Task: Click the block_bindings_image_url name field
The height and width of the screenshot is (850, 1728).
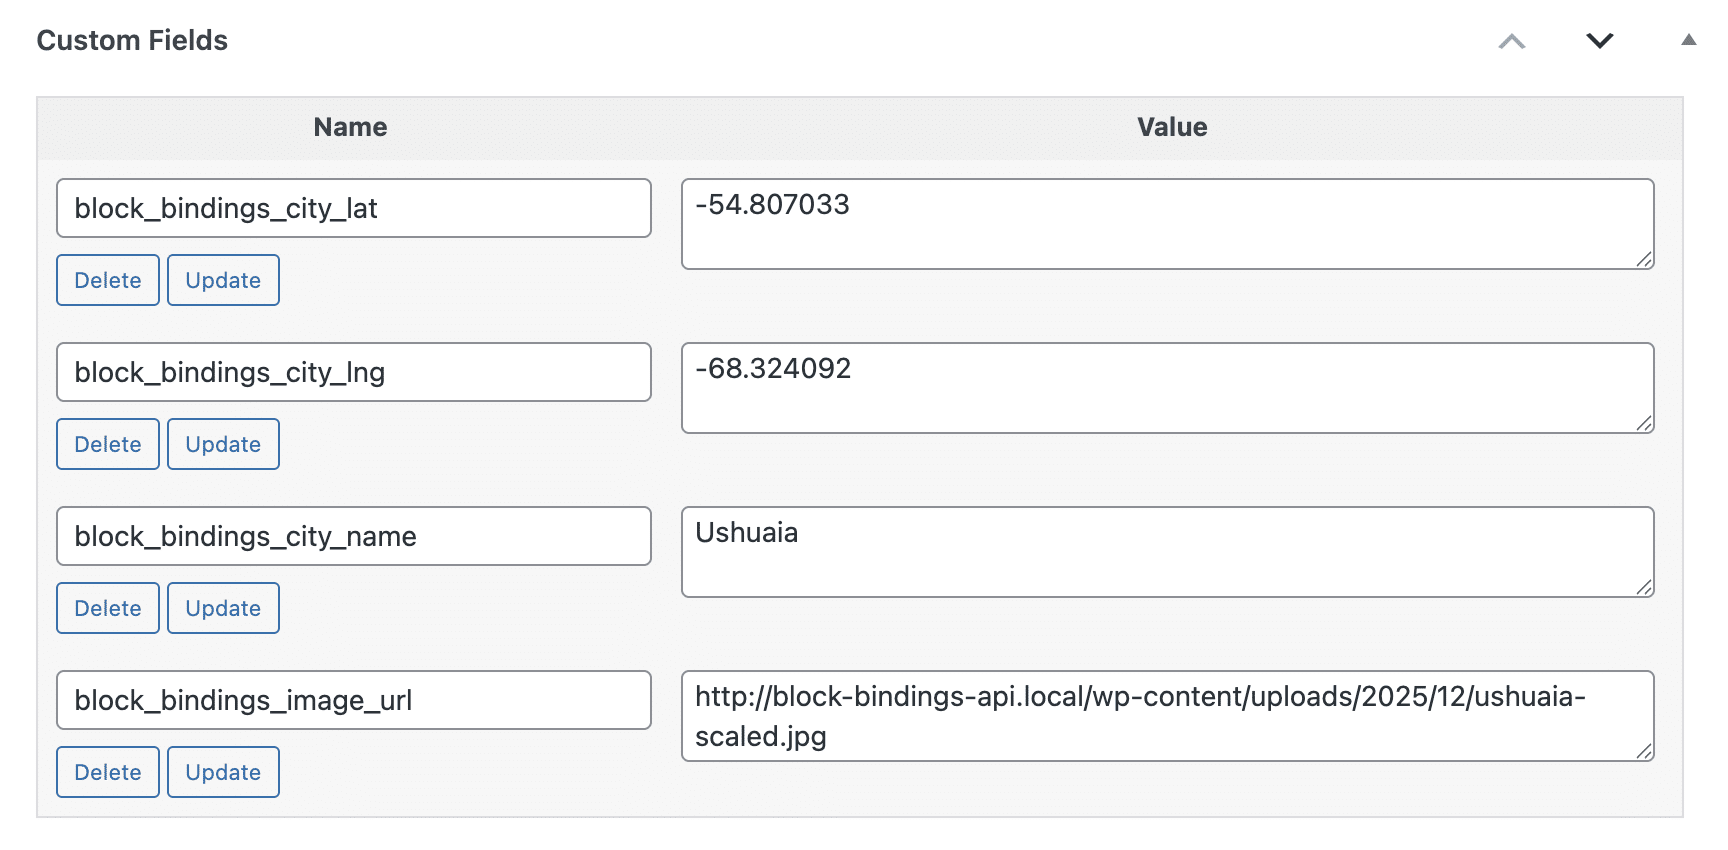Action: (354, 701)
